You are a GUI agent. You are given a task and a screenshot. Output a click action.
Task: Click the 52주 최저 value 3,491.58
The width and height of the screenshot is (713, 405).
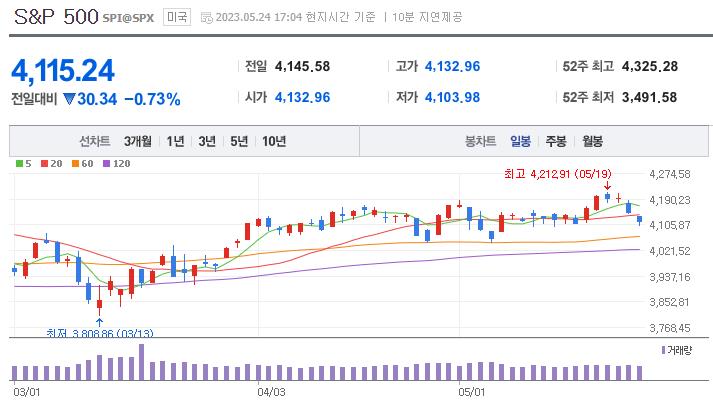coord(649,97)
